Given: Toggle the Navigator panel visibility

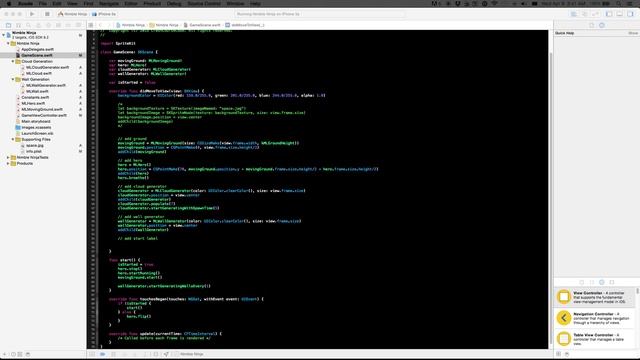Looking at the screenshot, I should (609, 14).
